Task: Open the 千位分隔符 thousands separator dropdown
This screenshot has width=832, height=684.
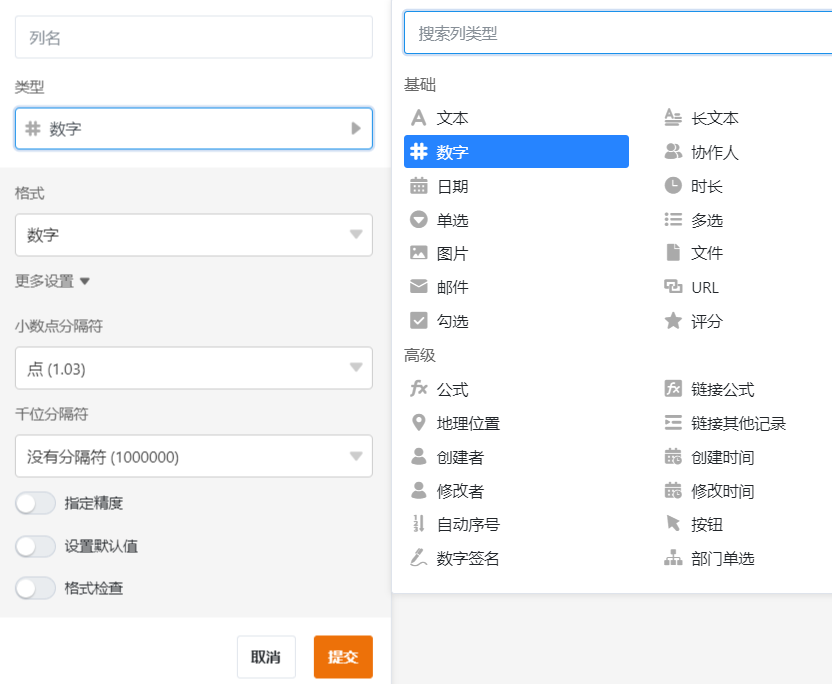Action: (194, 457)
